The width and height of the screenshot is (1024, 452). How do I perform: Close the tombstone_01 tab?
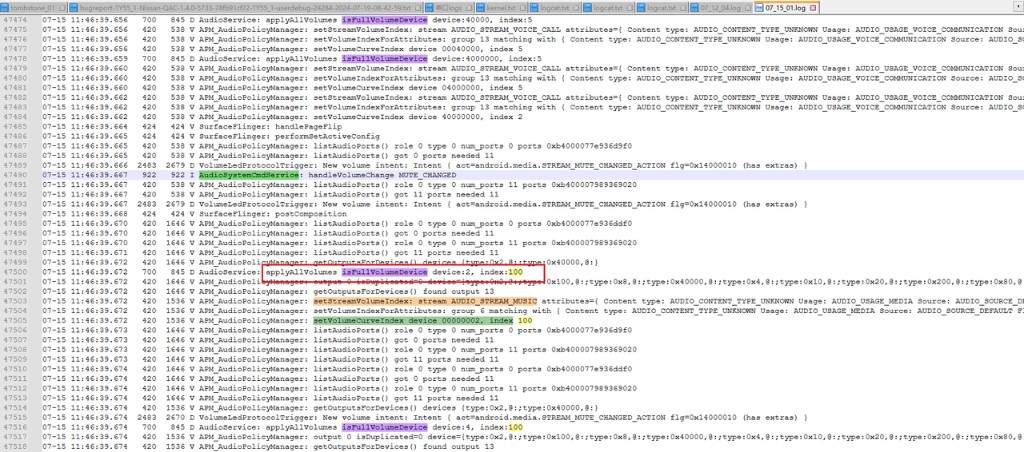click(63, 8)
